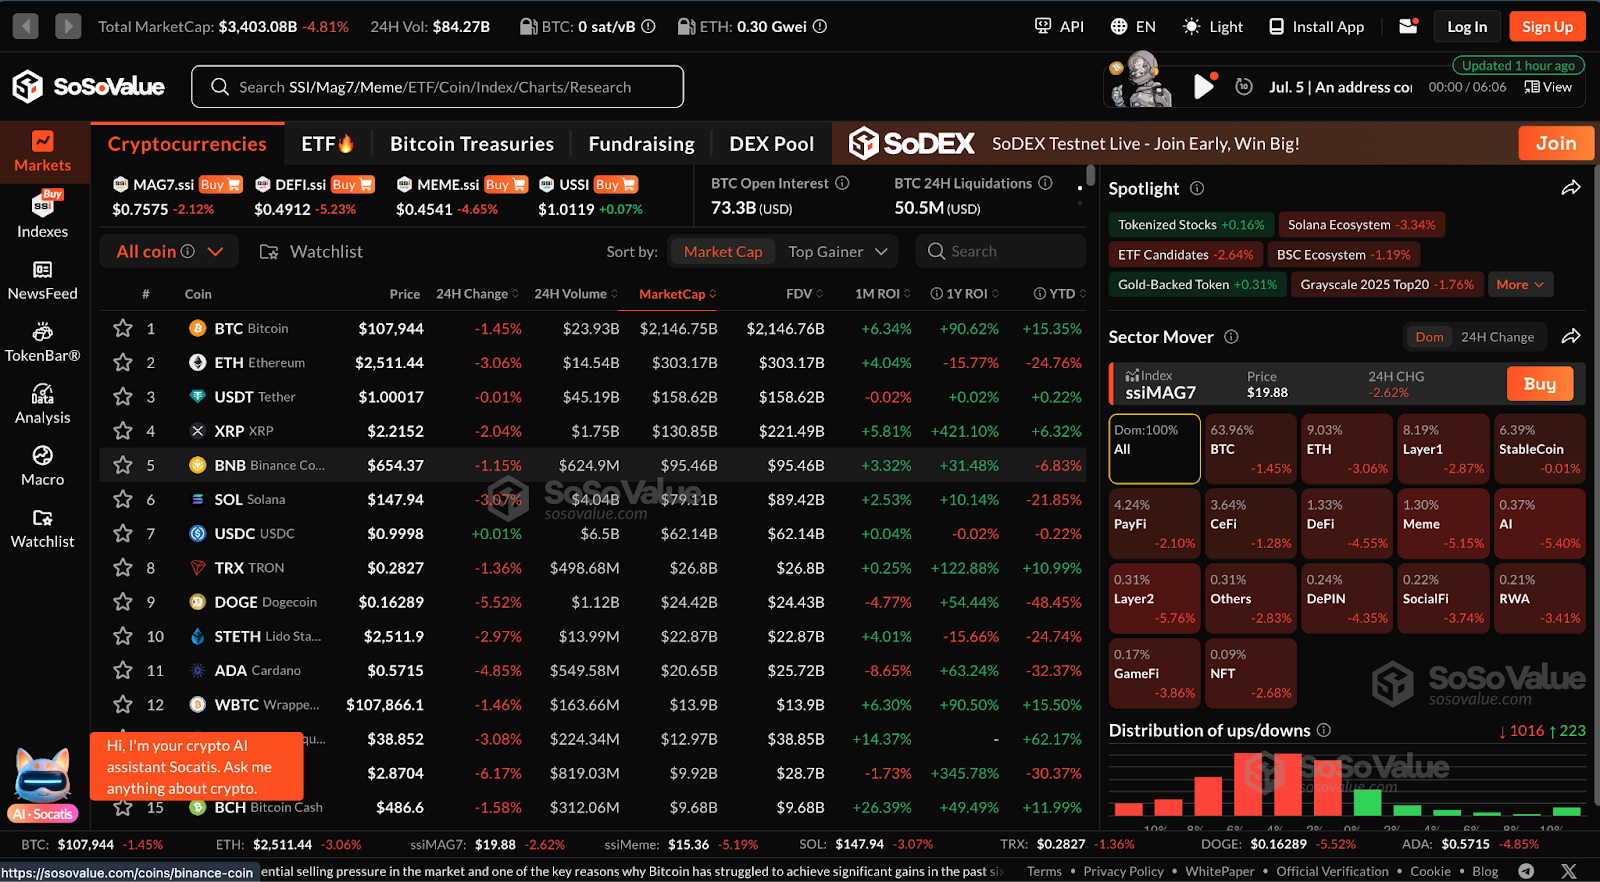1600x882 pixels.
Task: Click the SoSoValue logo
Action: pos(88,87)
